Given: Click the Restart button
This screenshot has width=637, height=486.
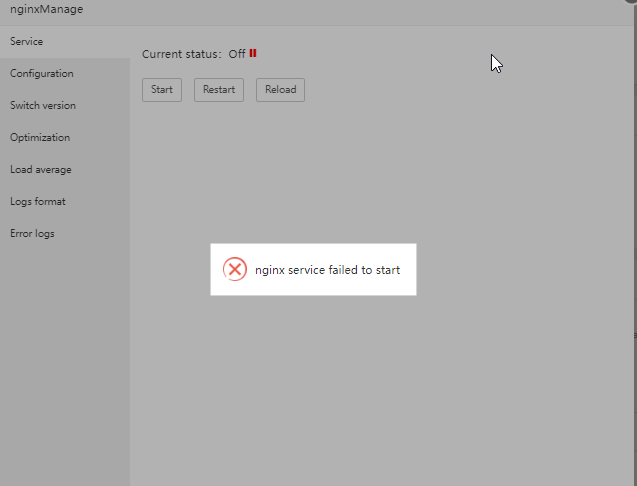Looking at the screenshot, I should 219,90.
